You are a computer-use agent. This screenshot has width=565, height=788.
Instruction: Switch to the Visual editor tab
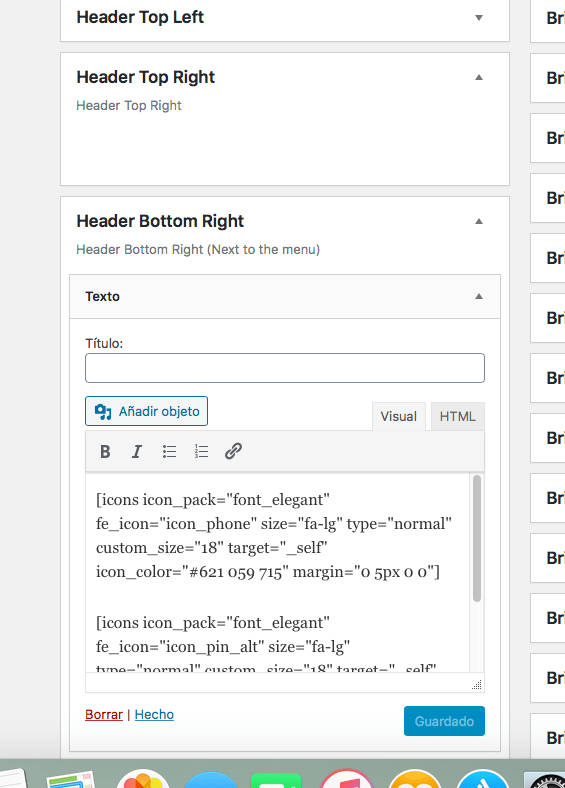coord(399,416)
